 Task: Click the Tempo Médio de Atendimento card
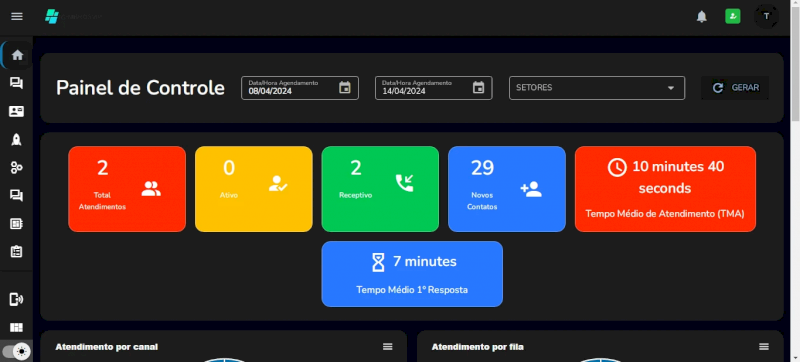point(665,189)
